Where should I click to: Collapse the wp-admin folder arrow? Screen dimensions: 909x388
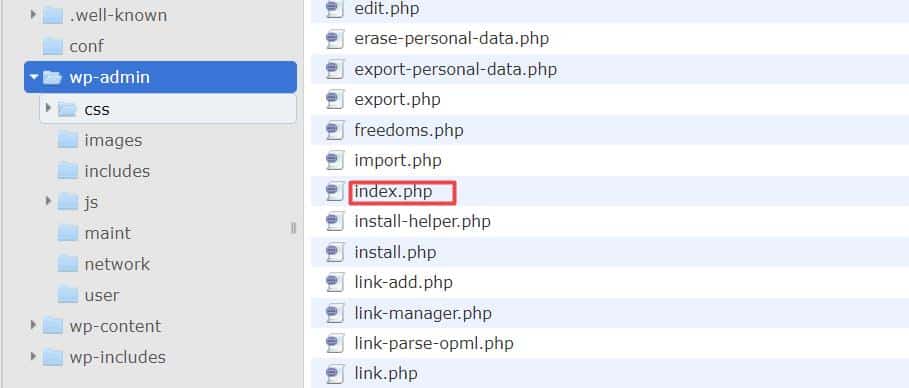click(34, 77)
